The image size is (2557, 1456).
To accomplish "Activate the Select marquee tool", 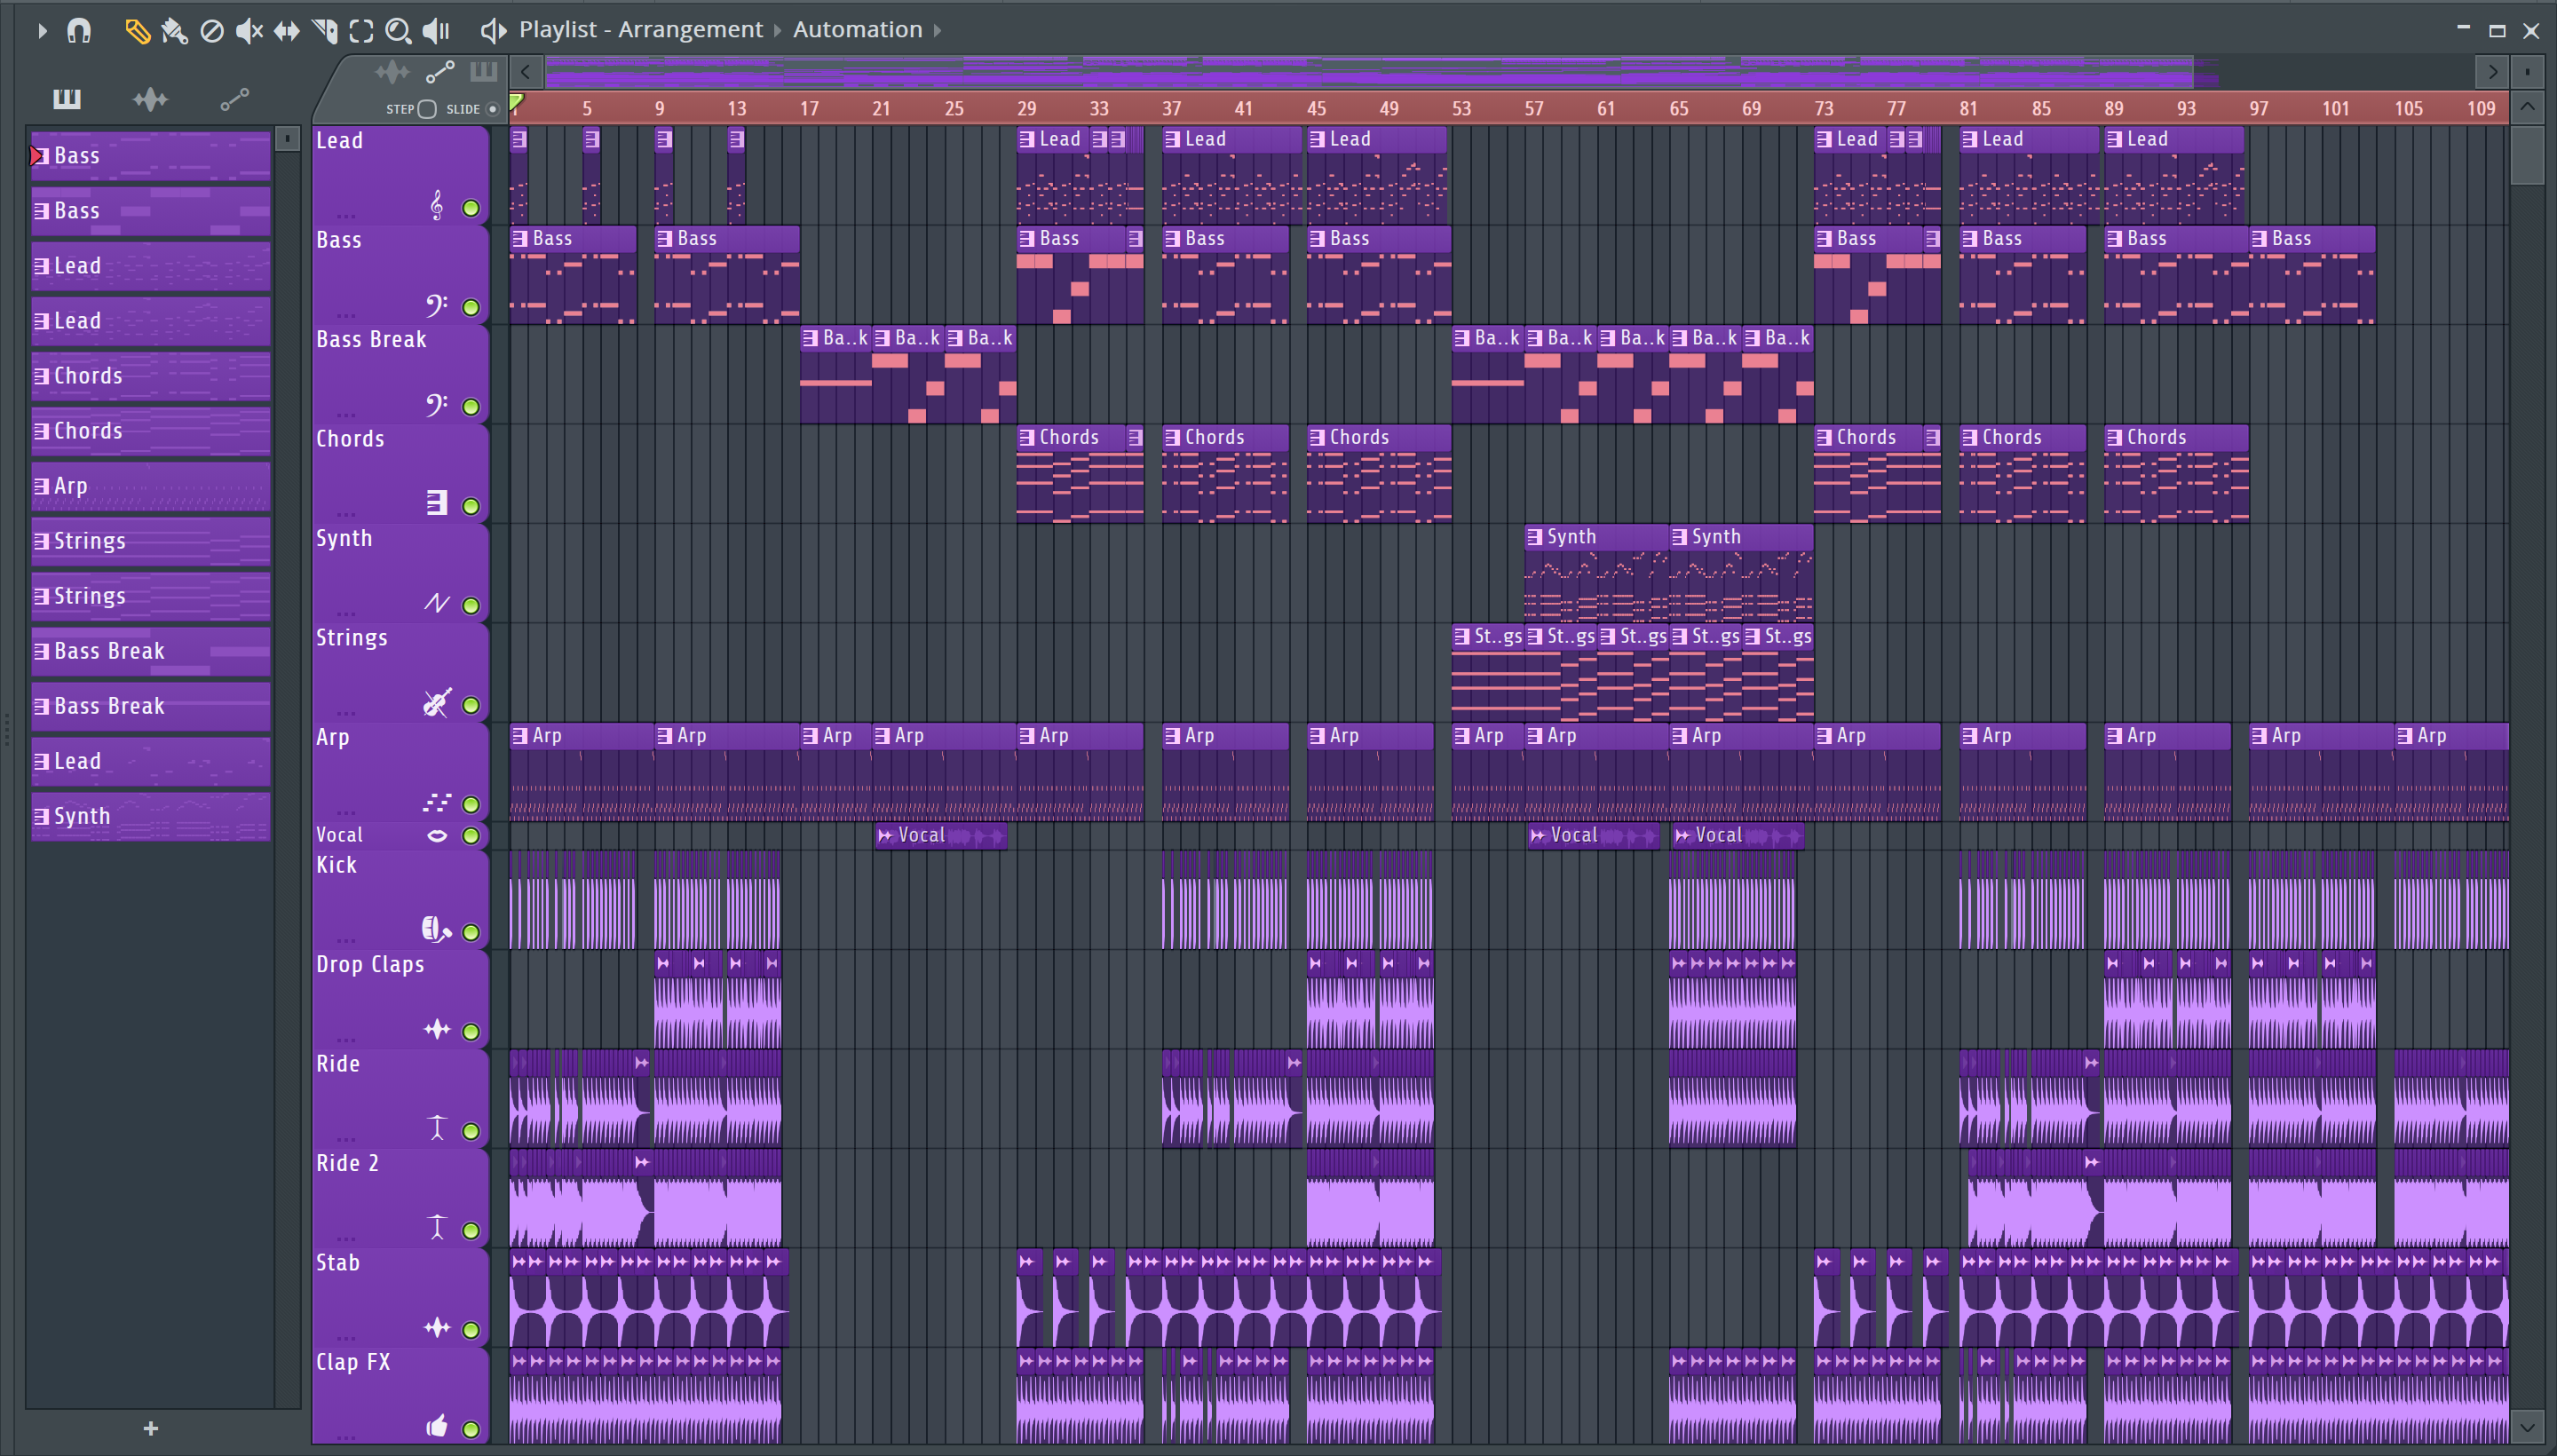I will pyautogui.click(x=361, y=31).
